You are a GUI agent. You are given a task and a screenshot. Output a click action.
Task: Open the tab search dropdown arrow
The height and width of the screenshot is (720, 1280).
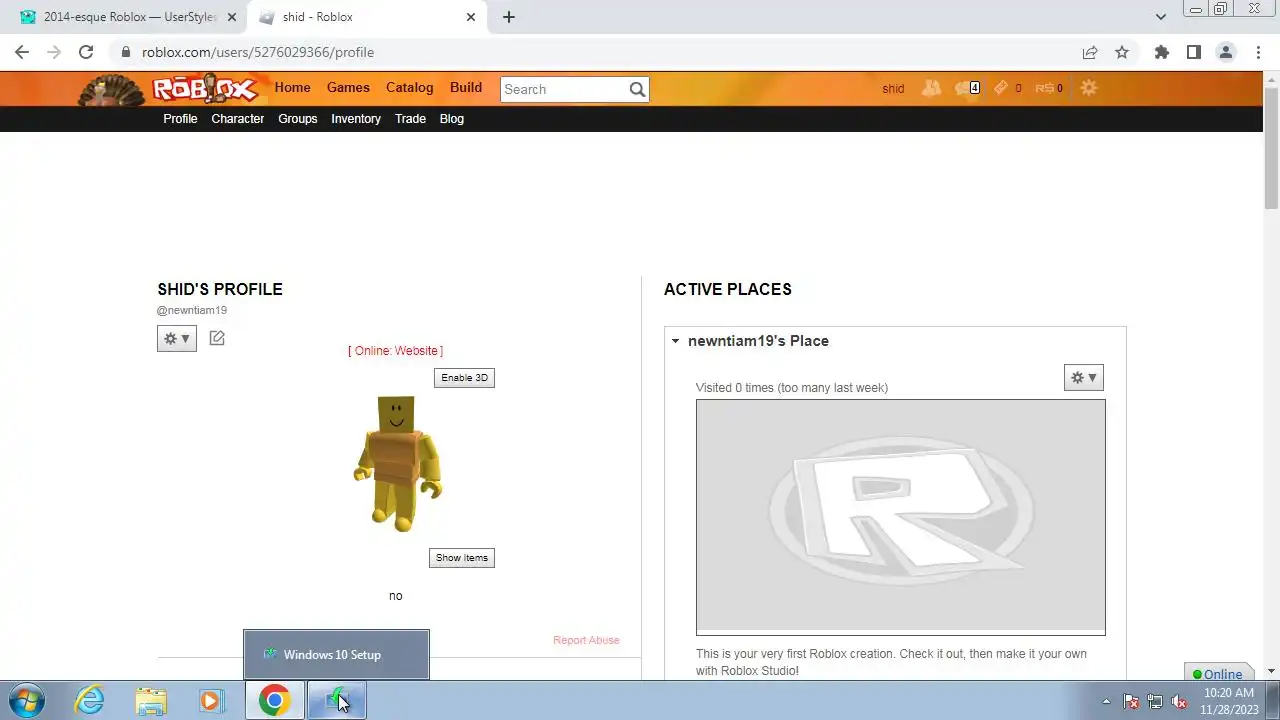point(1161,17)
